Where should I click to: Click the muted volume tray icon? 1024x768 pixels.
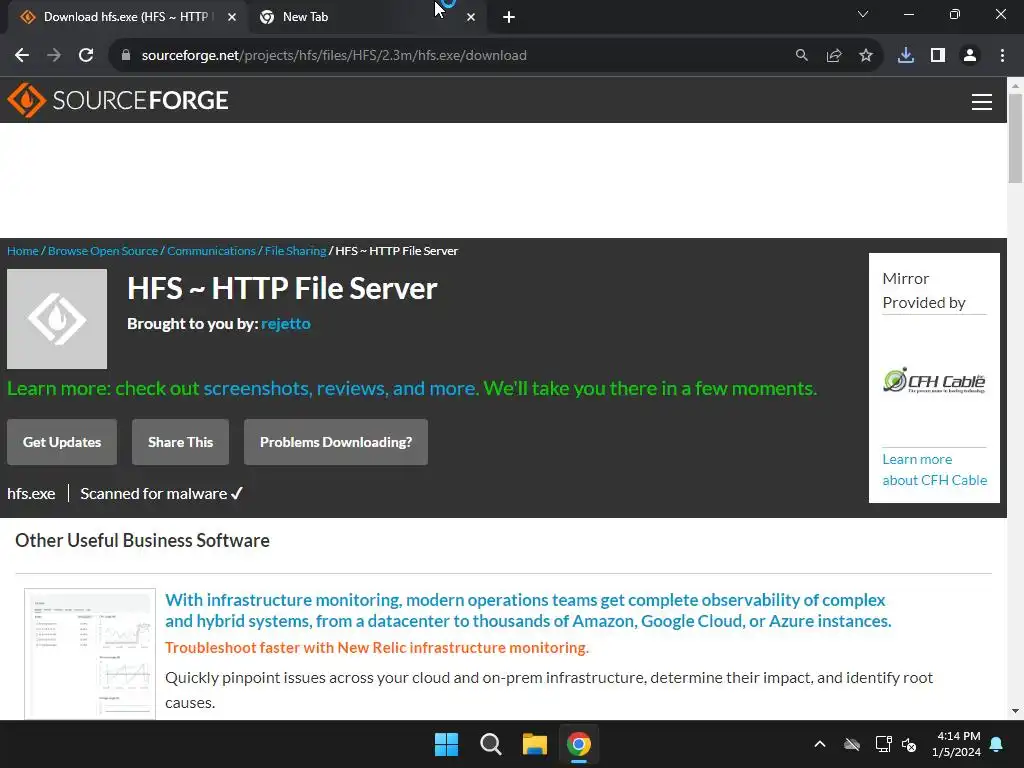tap(909, 744)
